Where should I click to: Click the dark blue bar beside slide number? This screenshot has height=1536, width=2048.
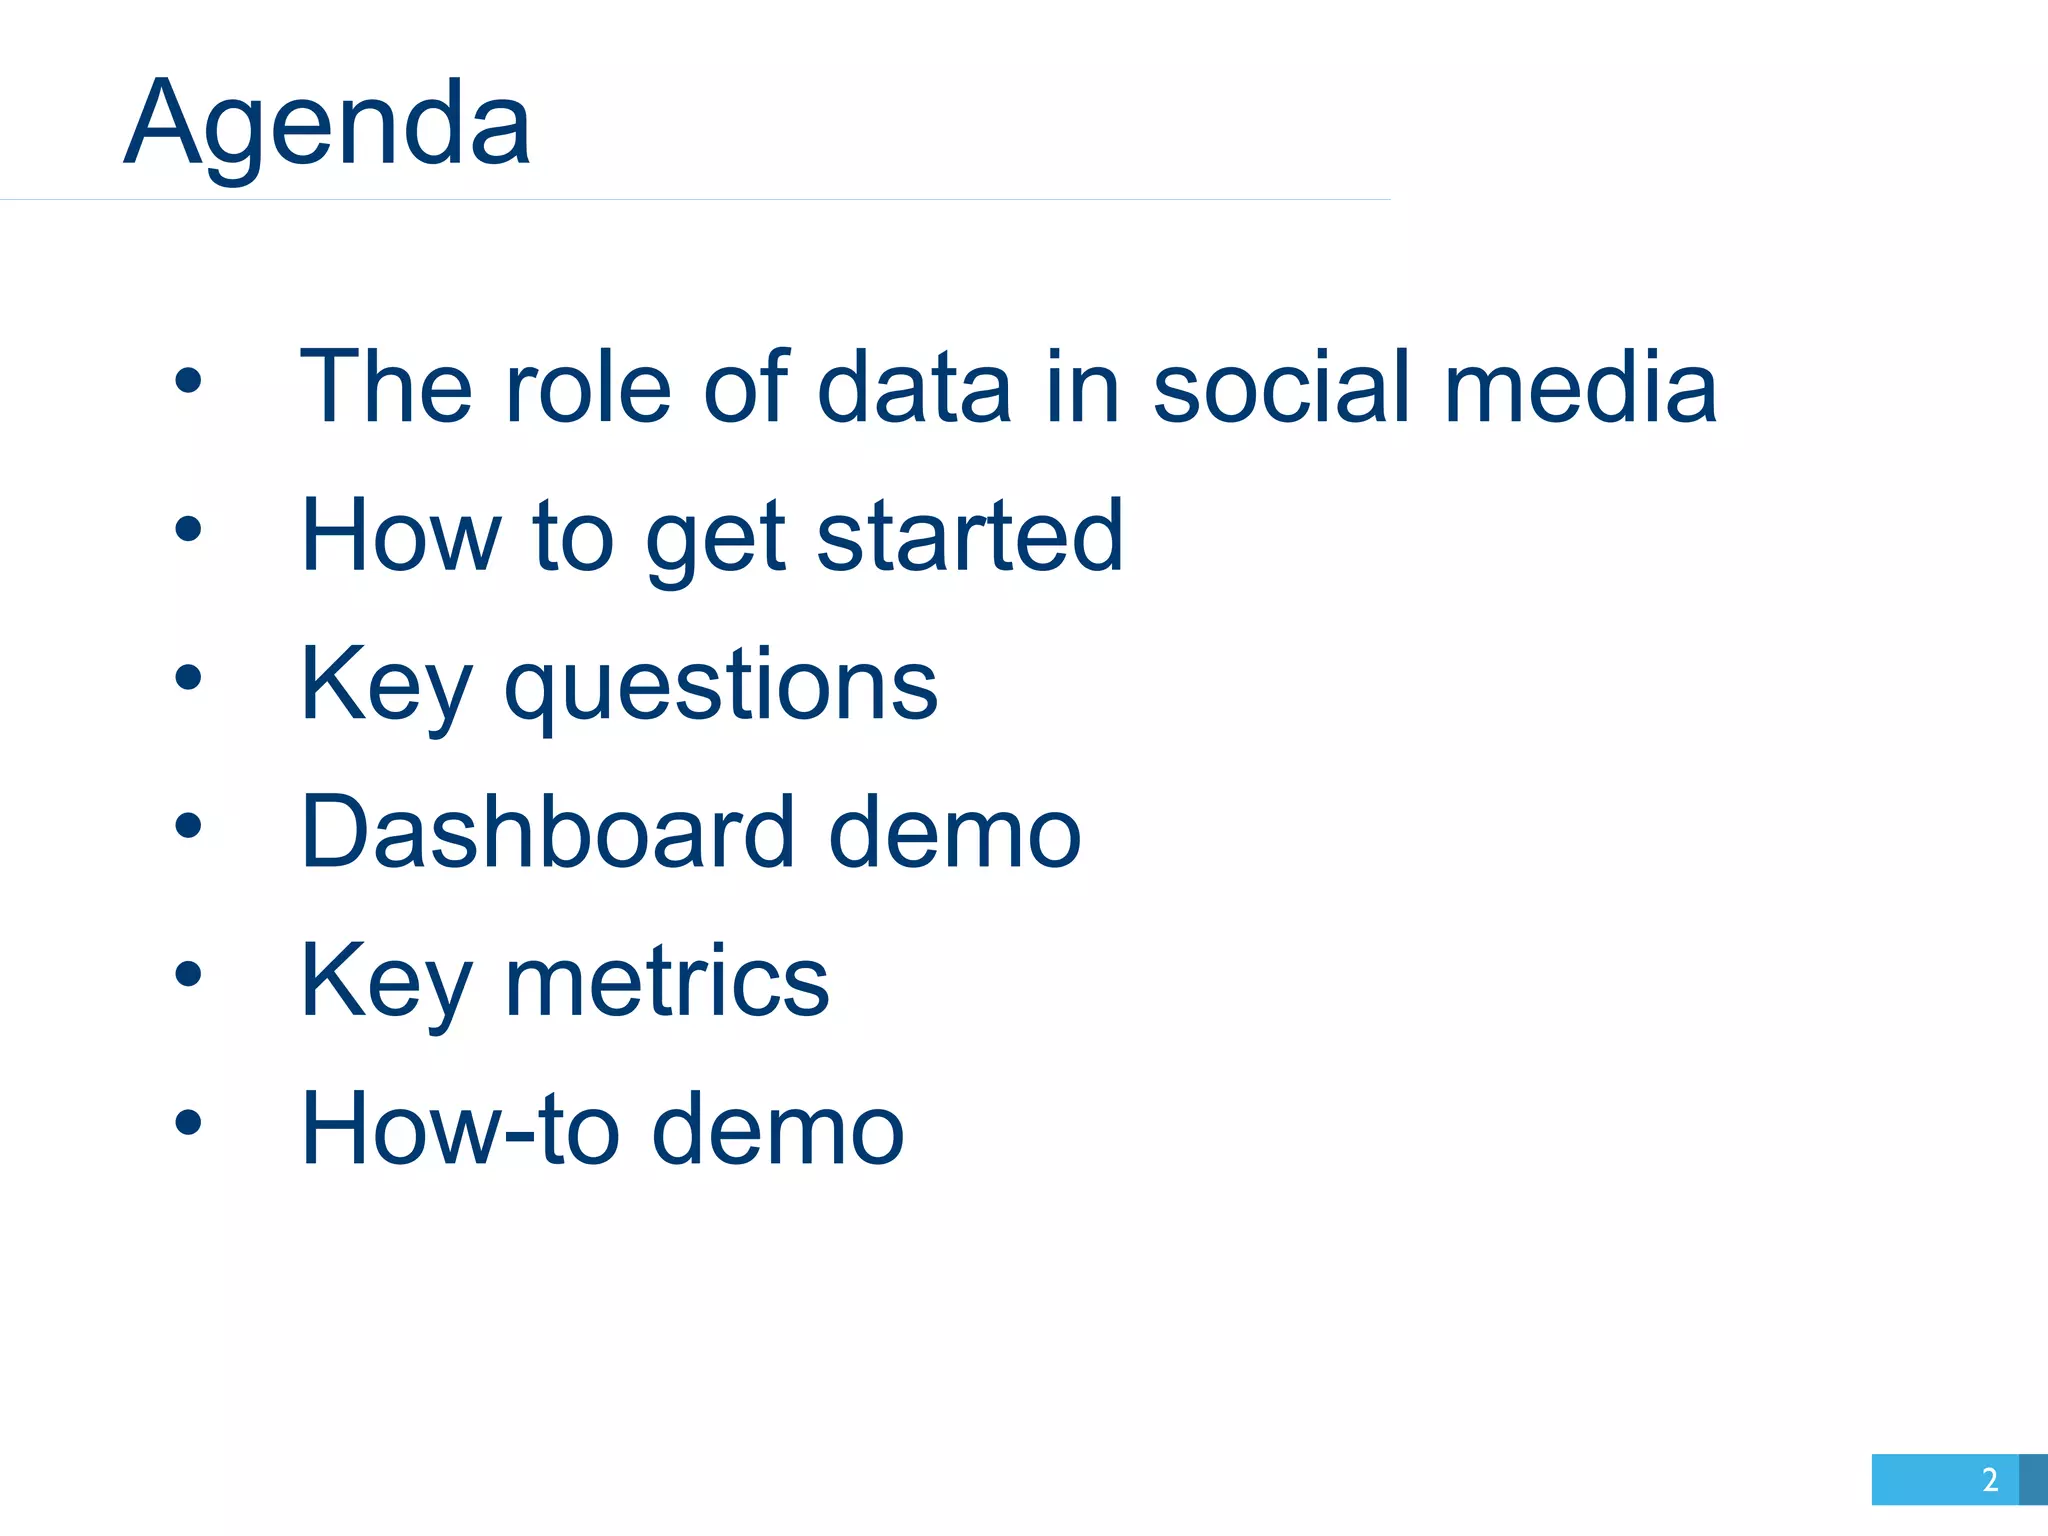point(2033,1480)
